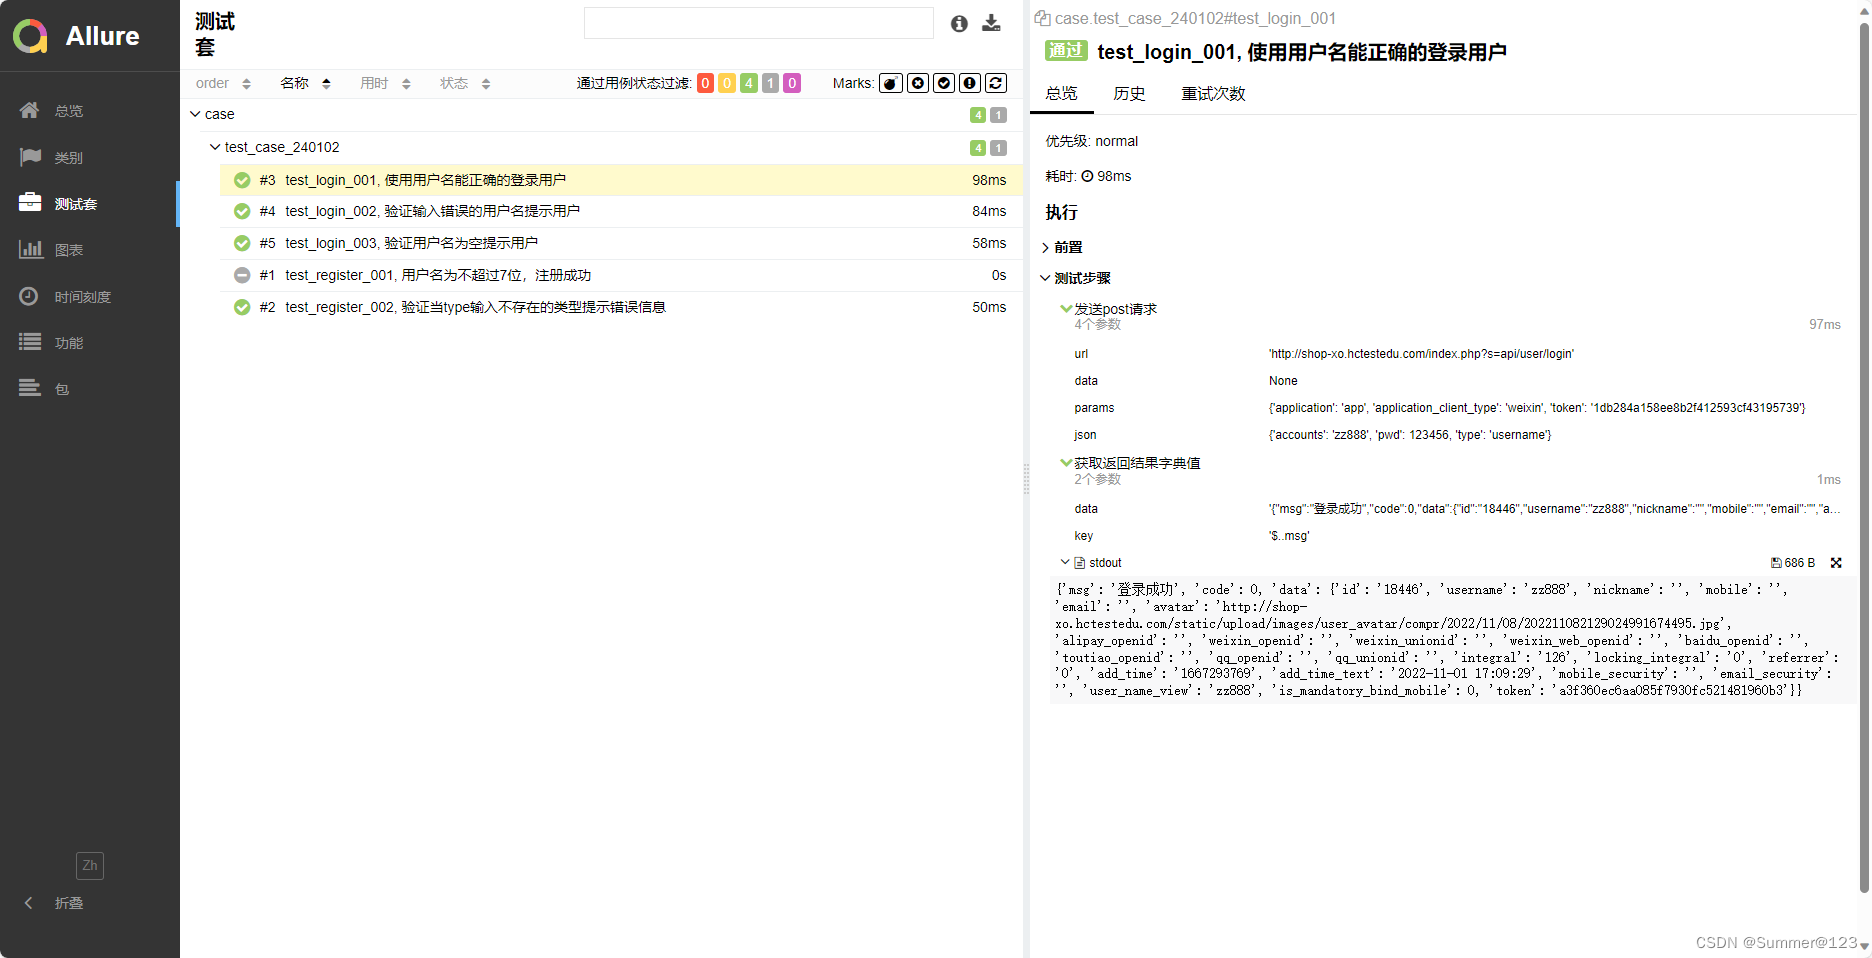Screen dimensions: 1872x958
Task: Toggle the yellow broken status filter
Action: click(x=727, y=83)
